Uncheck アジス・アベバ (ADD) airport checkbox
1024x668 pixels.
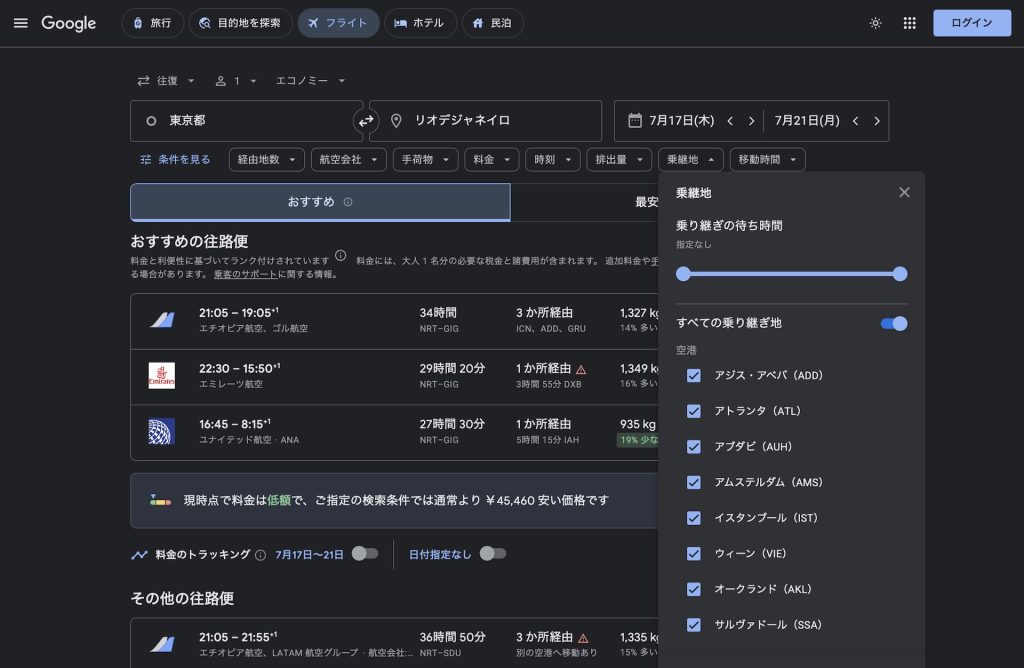pos(693,375)
